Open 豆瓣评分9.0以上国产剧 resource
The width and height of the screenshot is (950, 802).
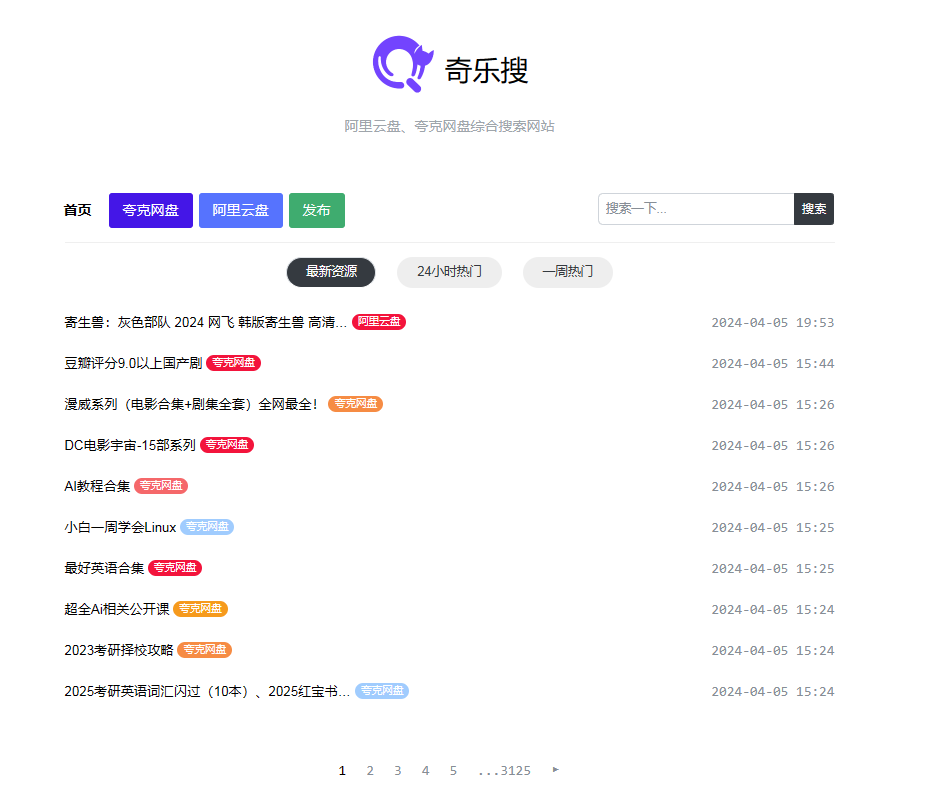coord(133,363)
